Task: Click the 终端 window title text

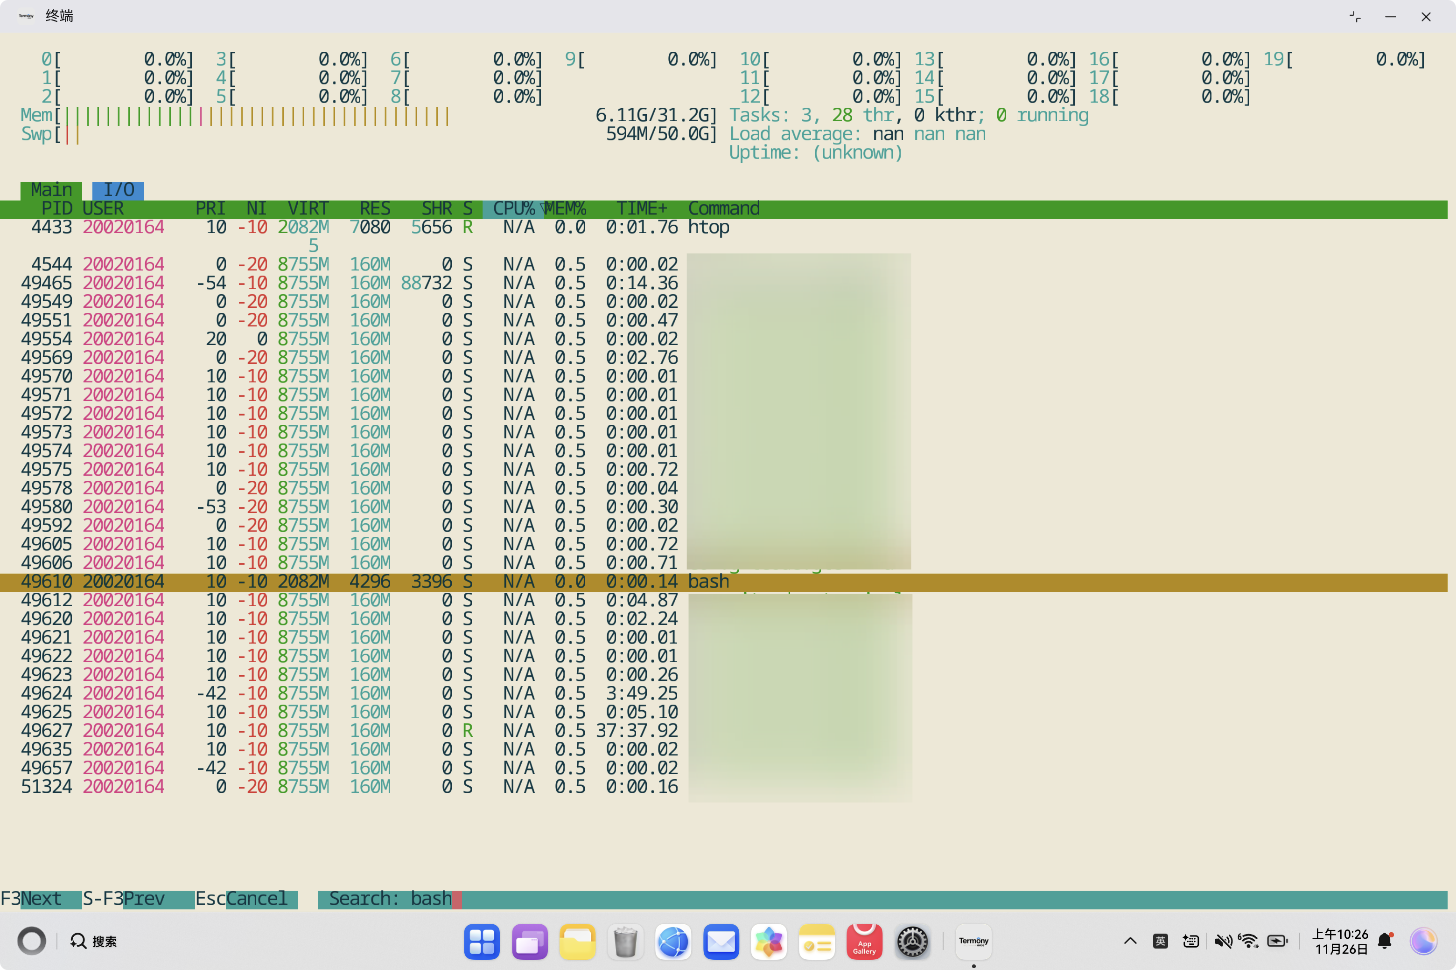Action: 59,16
